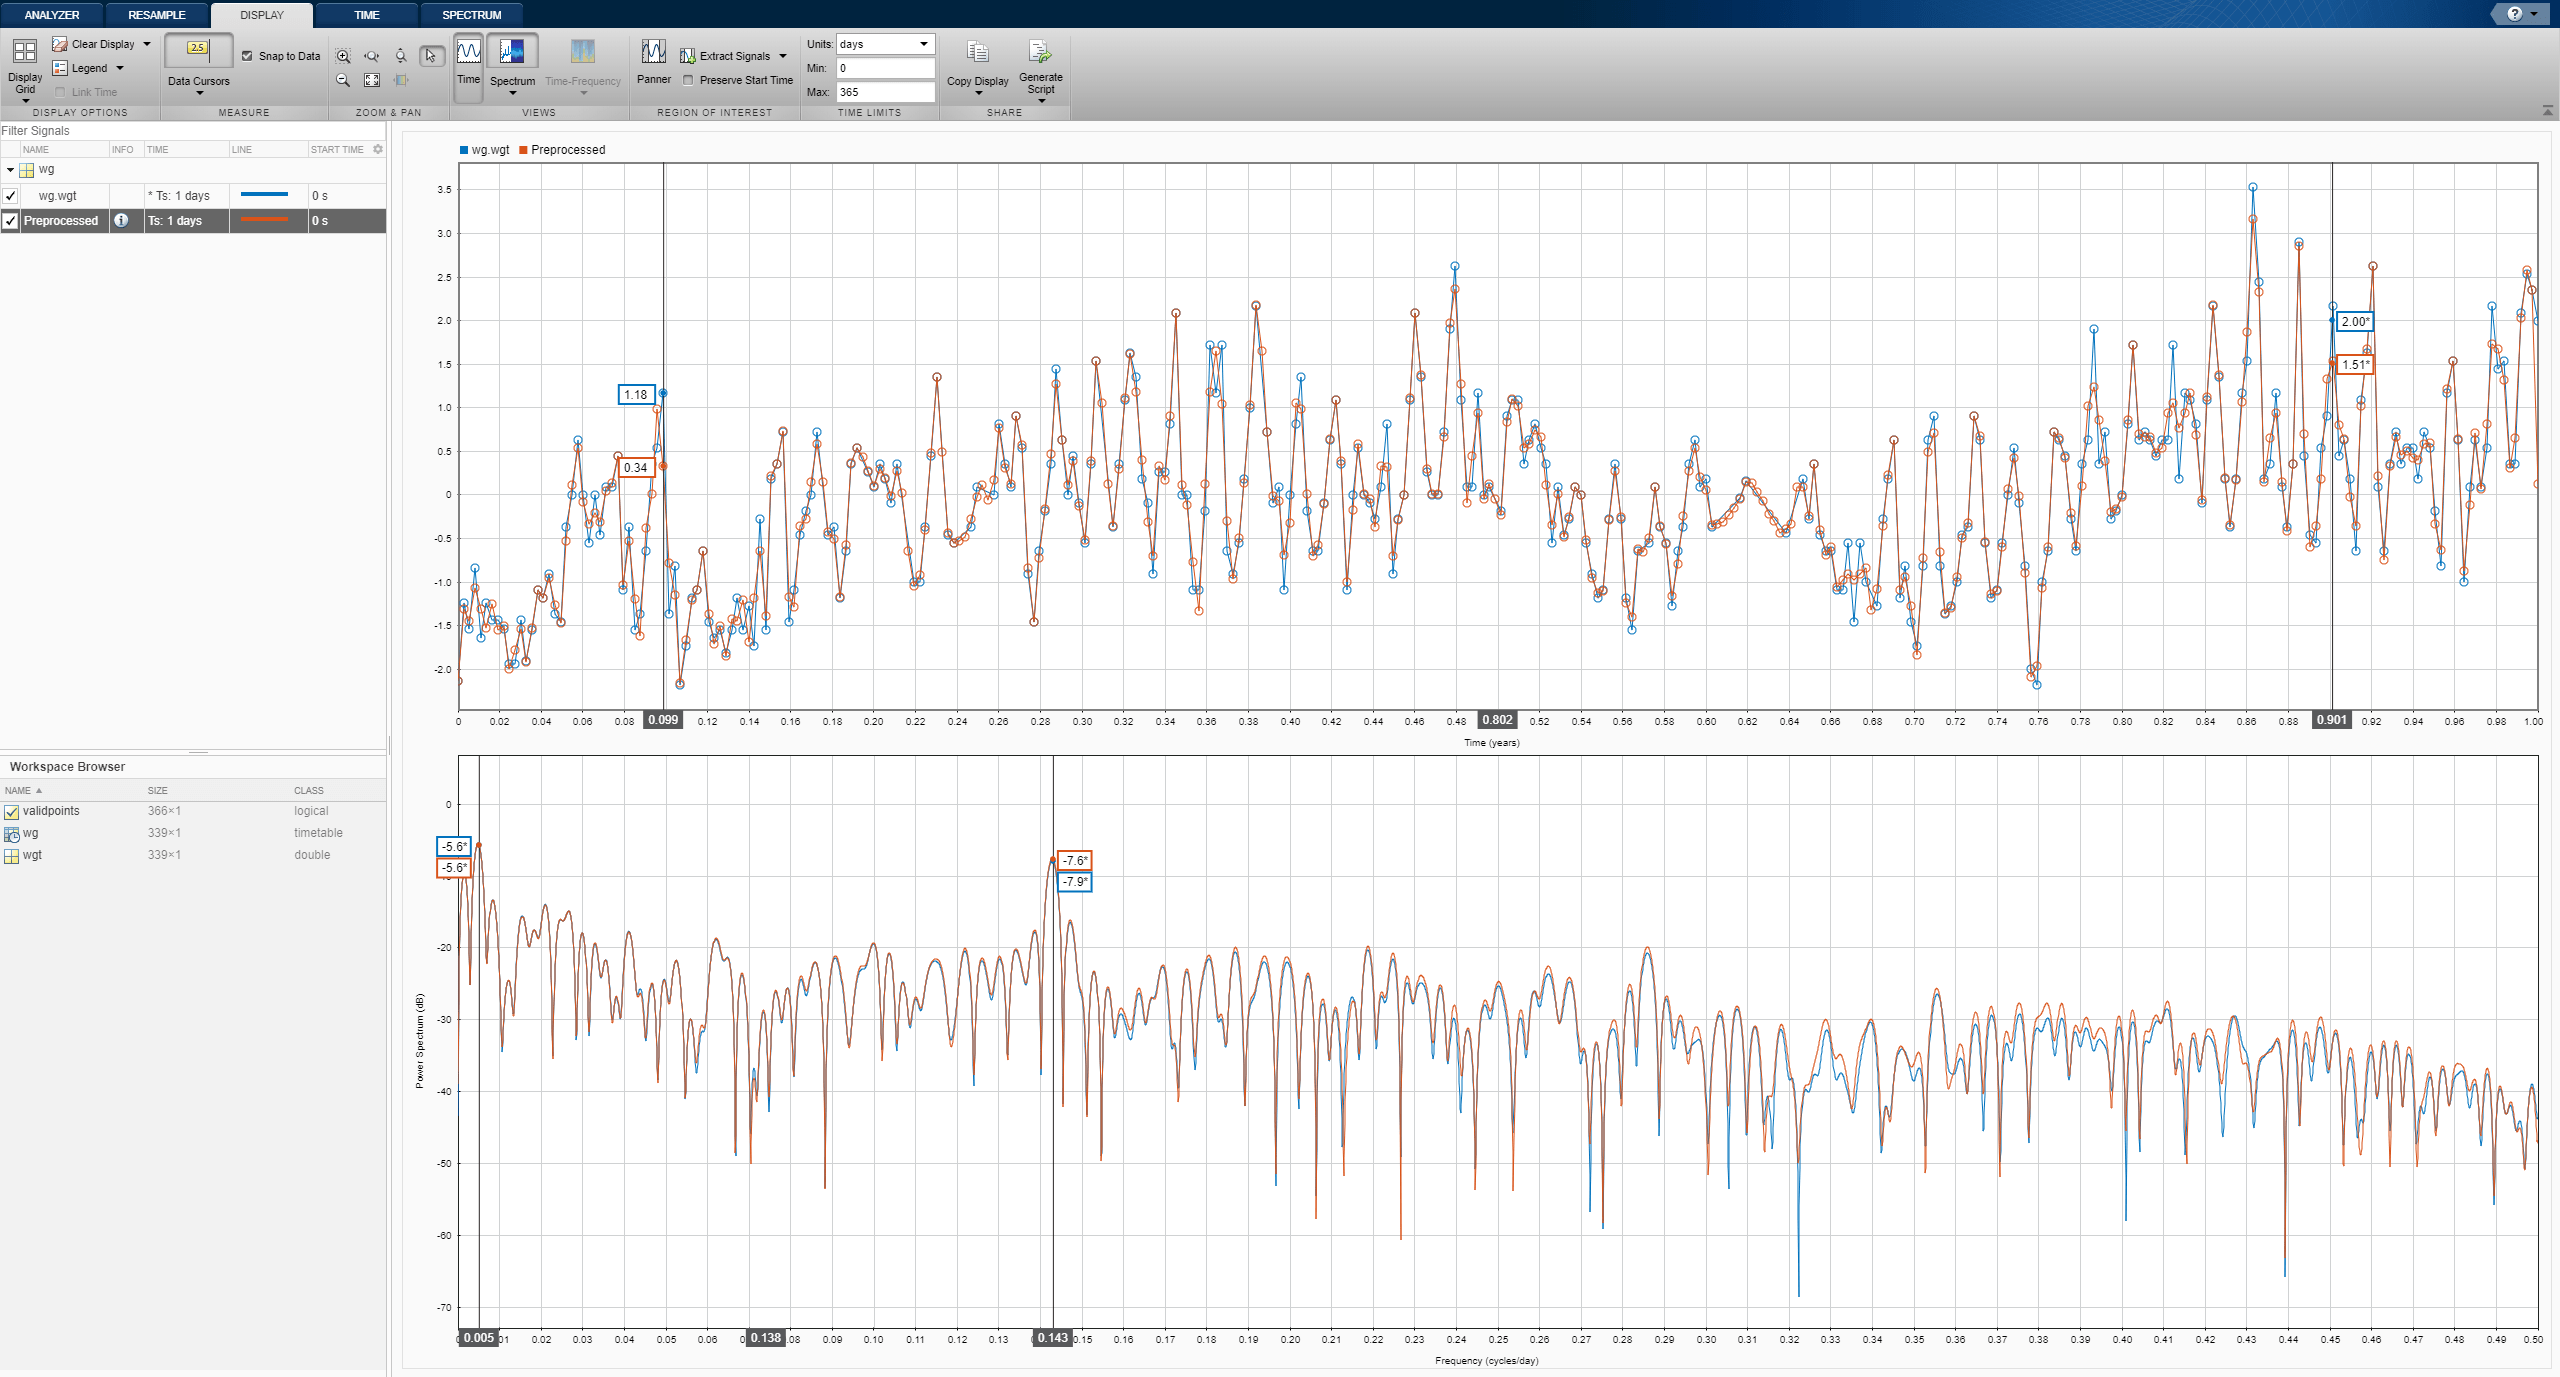The image size is (2560, 1377).
Task: Click the zoom out magnifier icon
Action: pos(343,81)
